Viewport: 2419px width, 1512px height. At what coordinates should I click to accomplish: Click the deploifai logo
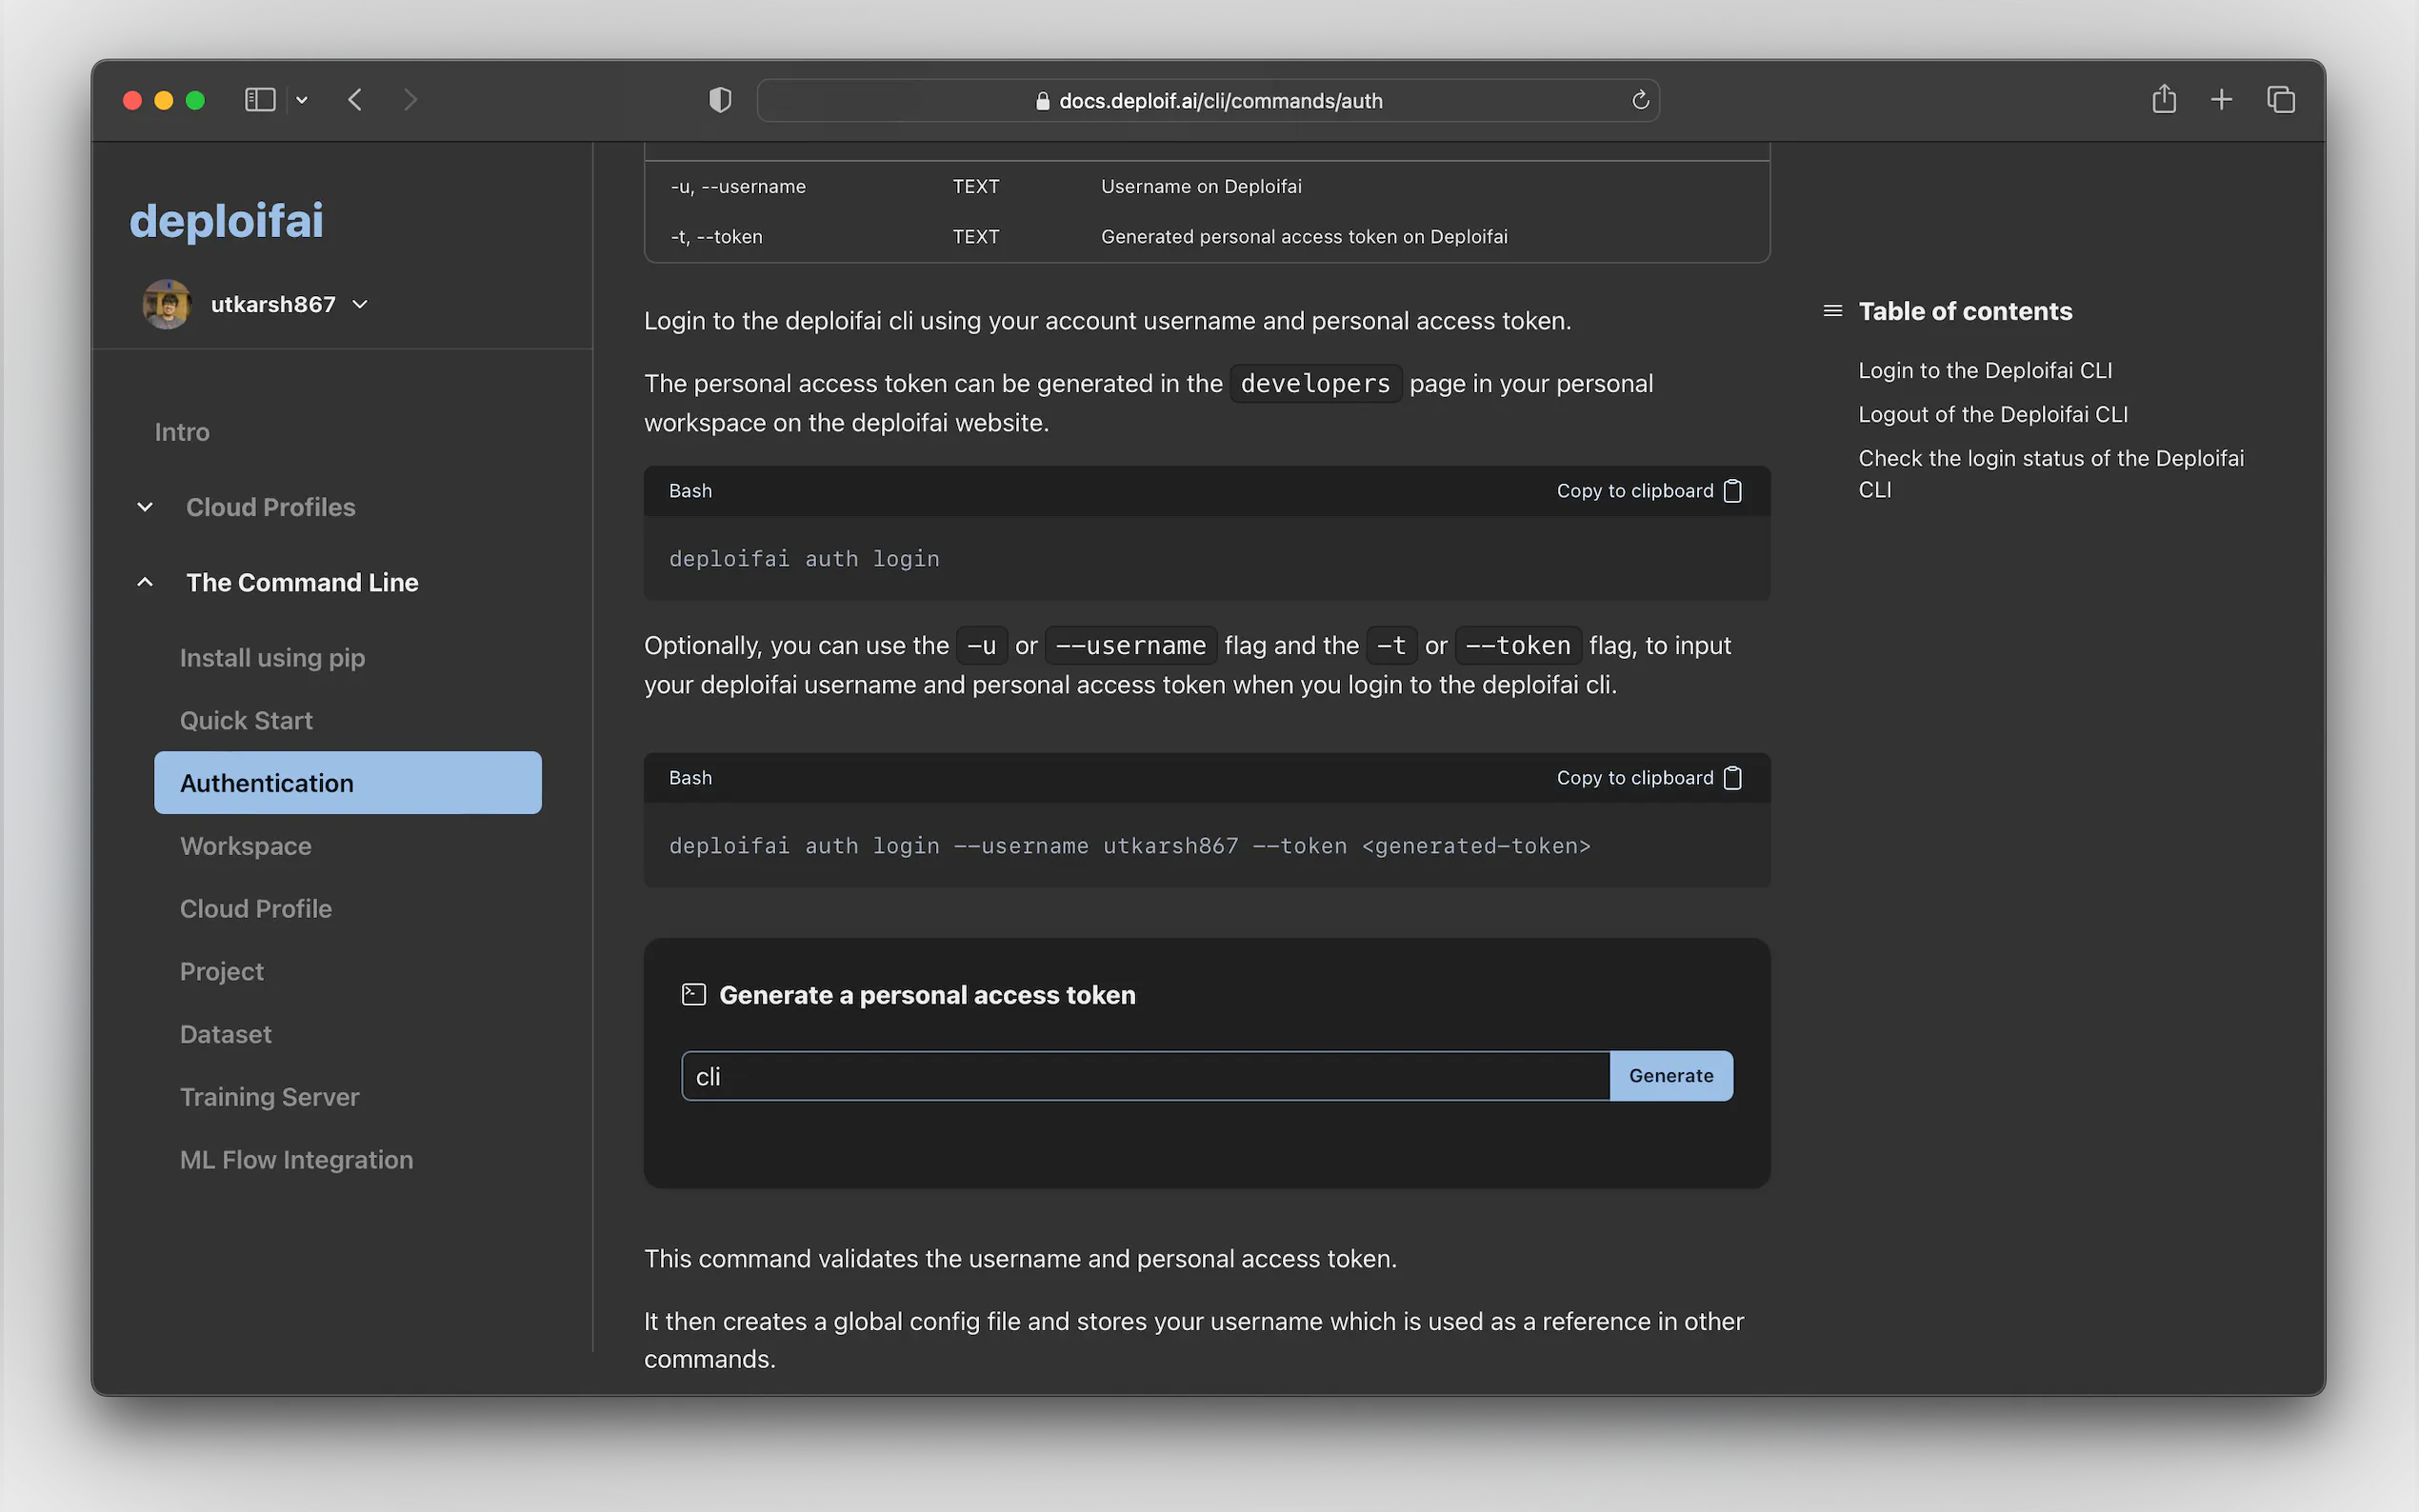coord(227,220)
